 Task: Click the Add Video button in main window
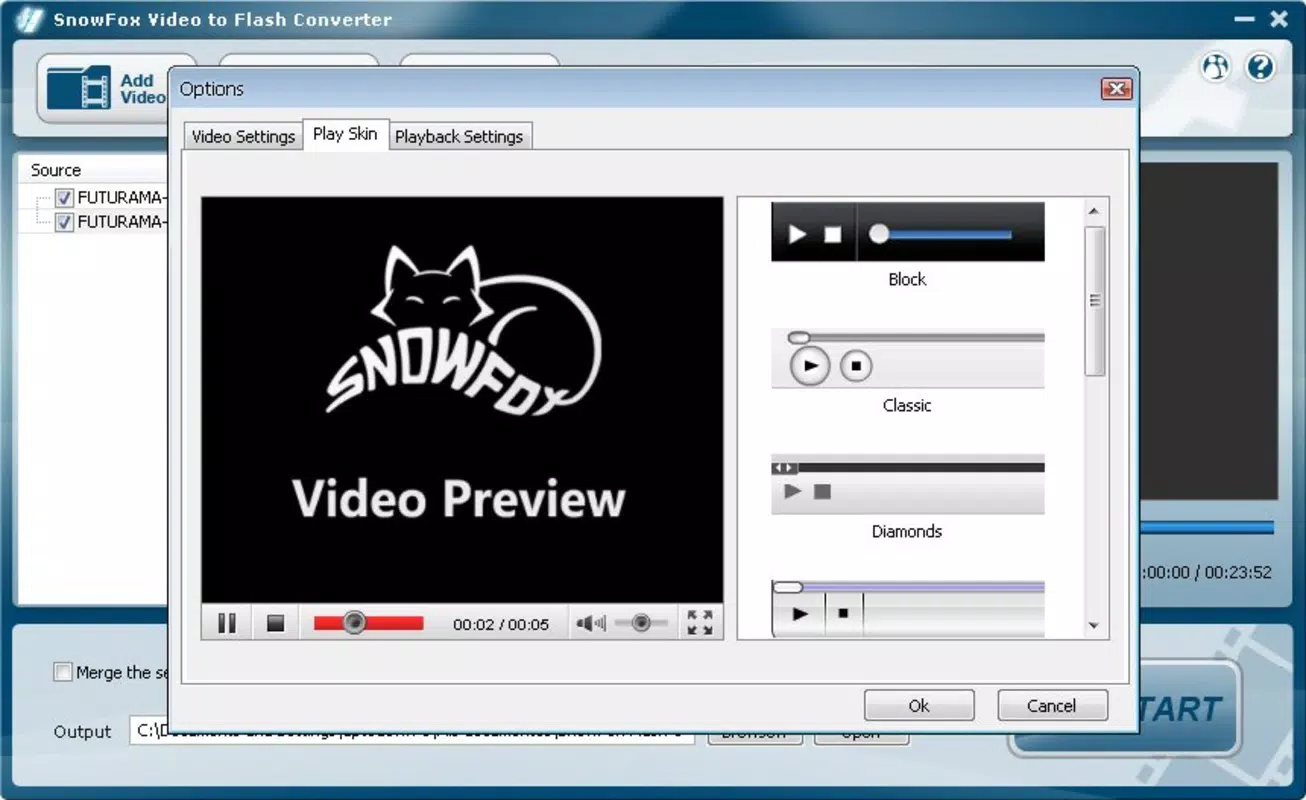pos(104,88)
